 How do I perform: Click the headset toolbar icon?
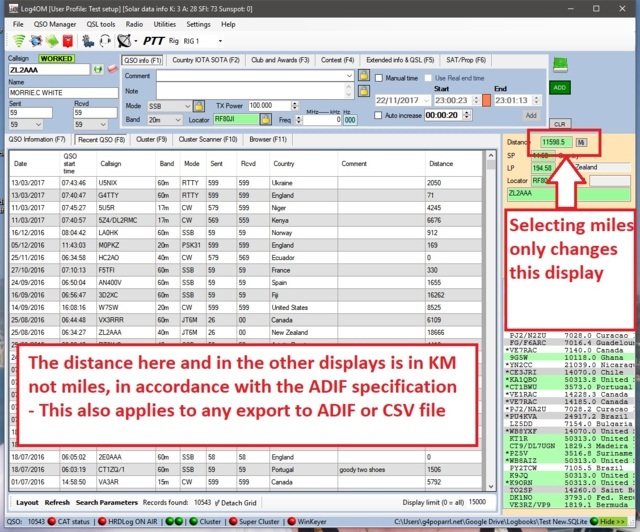105,41
